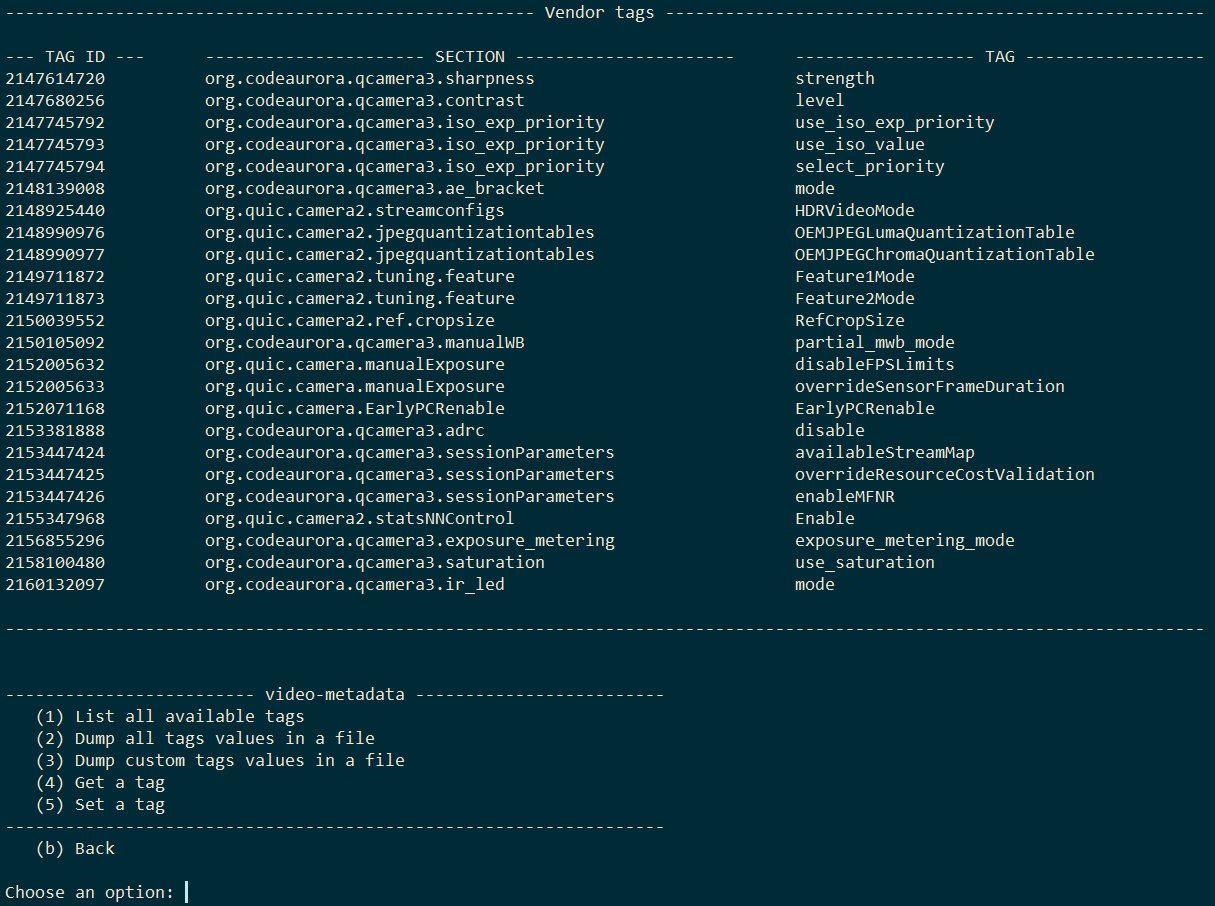Screen dimensions: 1215x906
Task: Click the 'disable' tag name
Action: tap(830, 430)
